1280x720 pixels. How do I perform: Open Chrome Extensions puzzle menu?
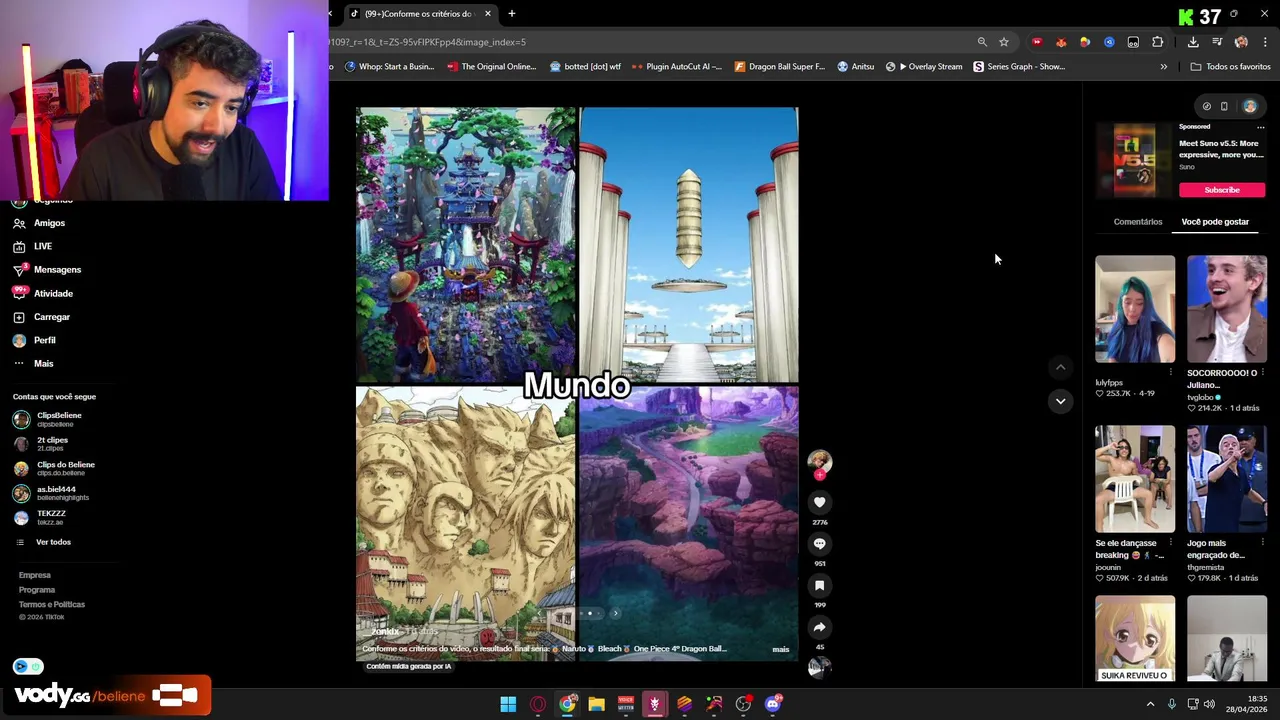(1158, 42)
